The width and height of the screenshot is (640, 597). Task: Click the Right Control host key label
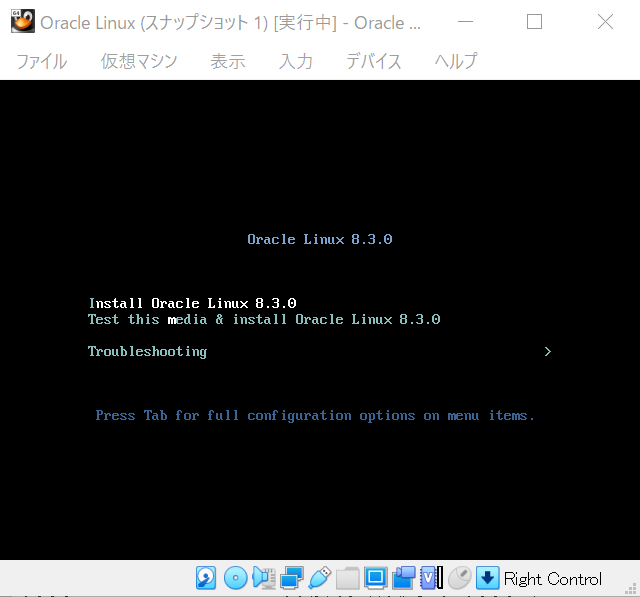pos(553,579)
